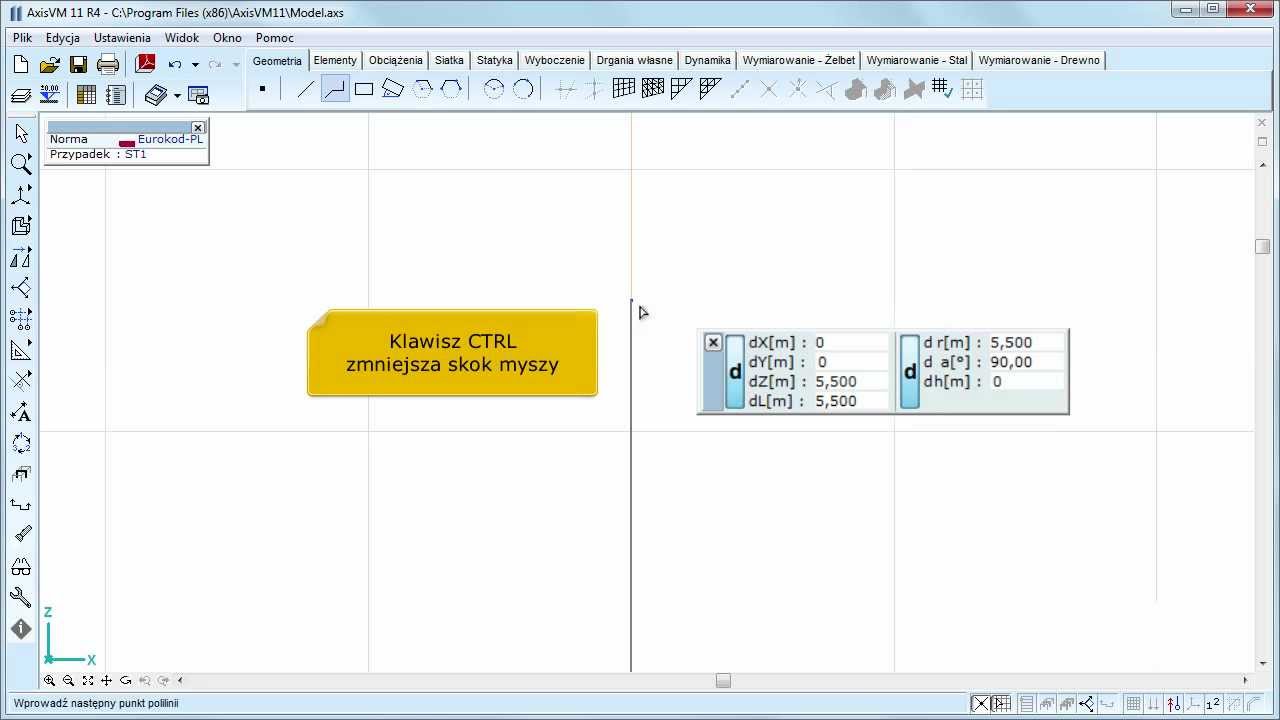
Task: Open the table browser icon
Action: (86, 95)
